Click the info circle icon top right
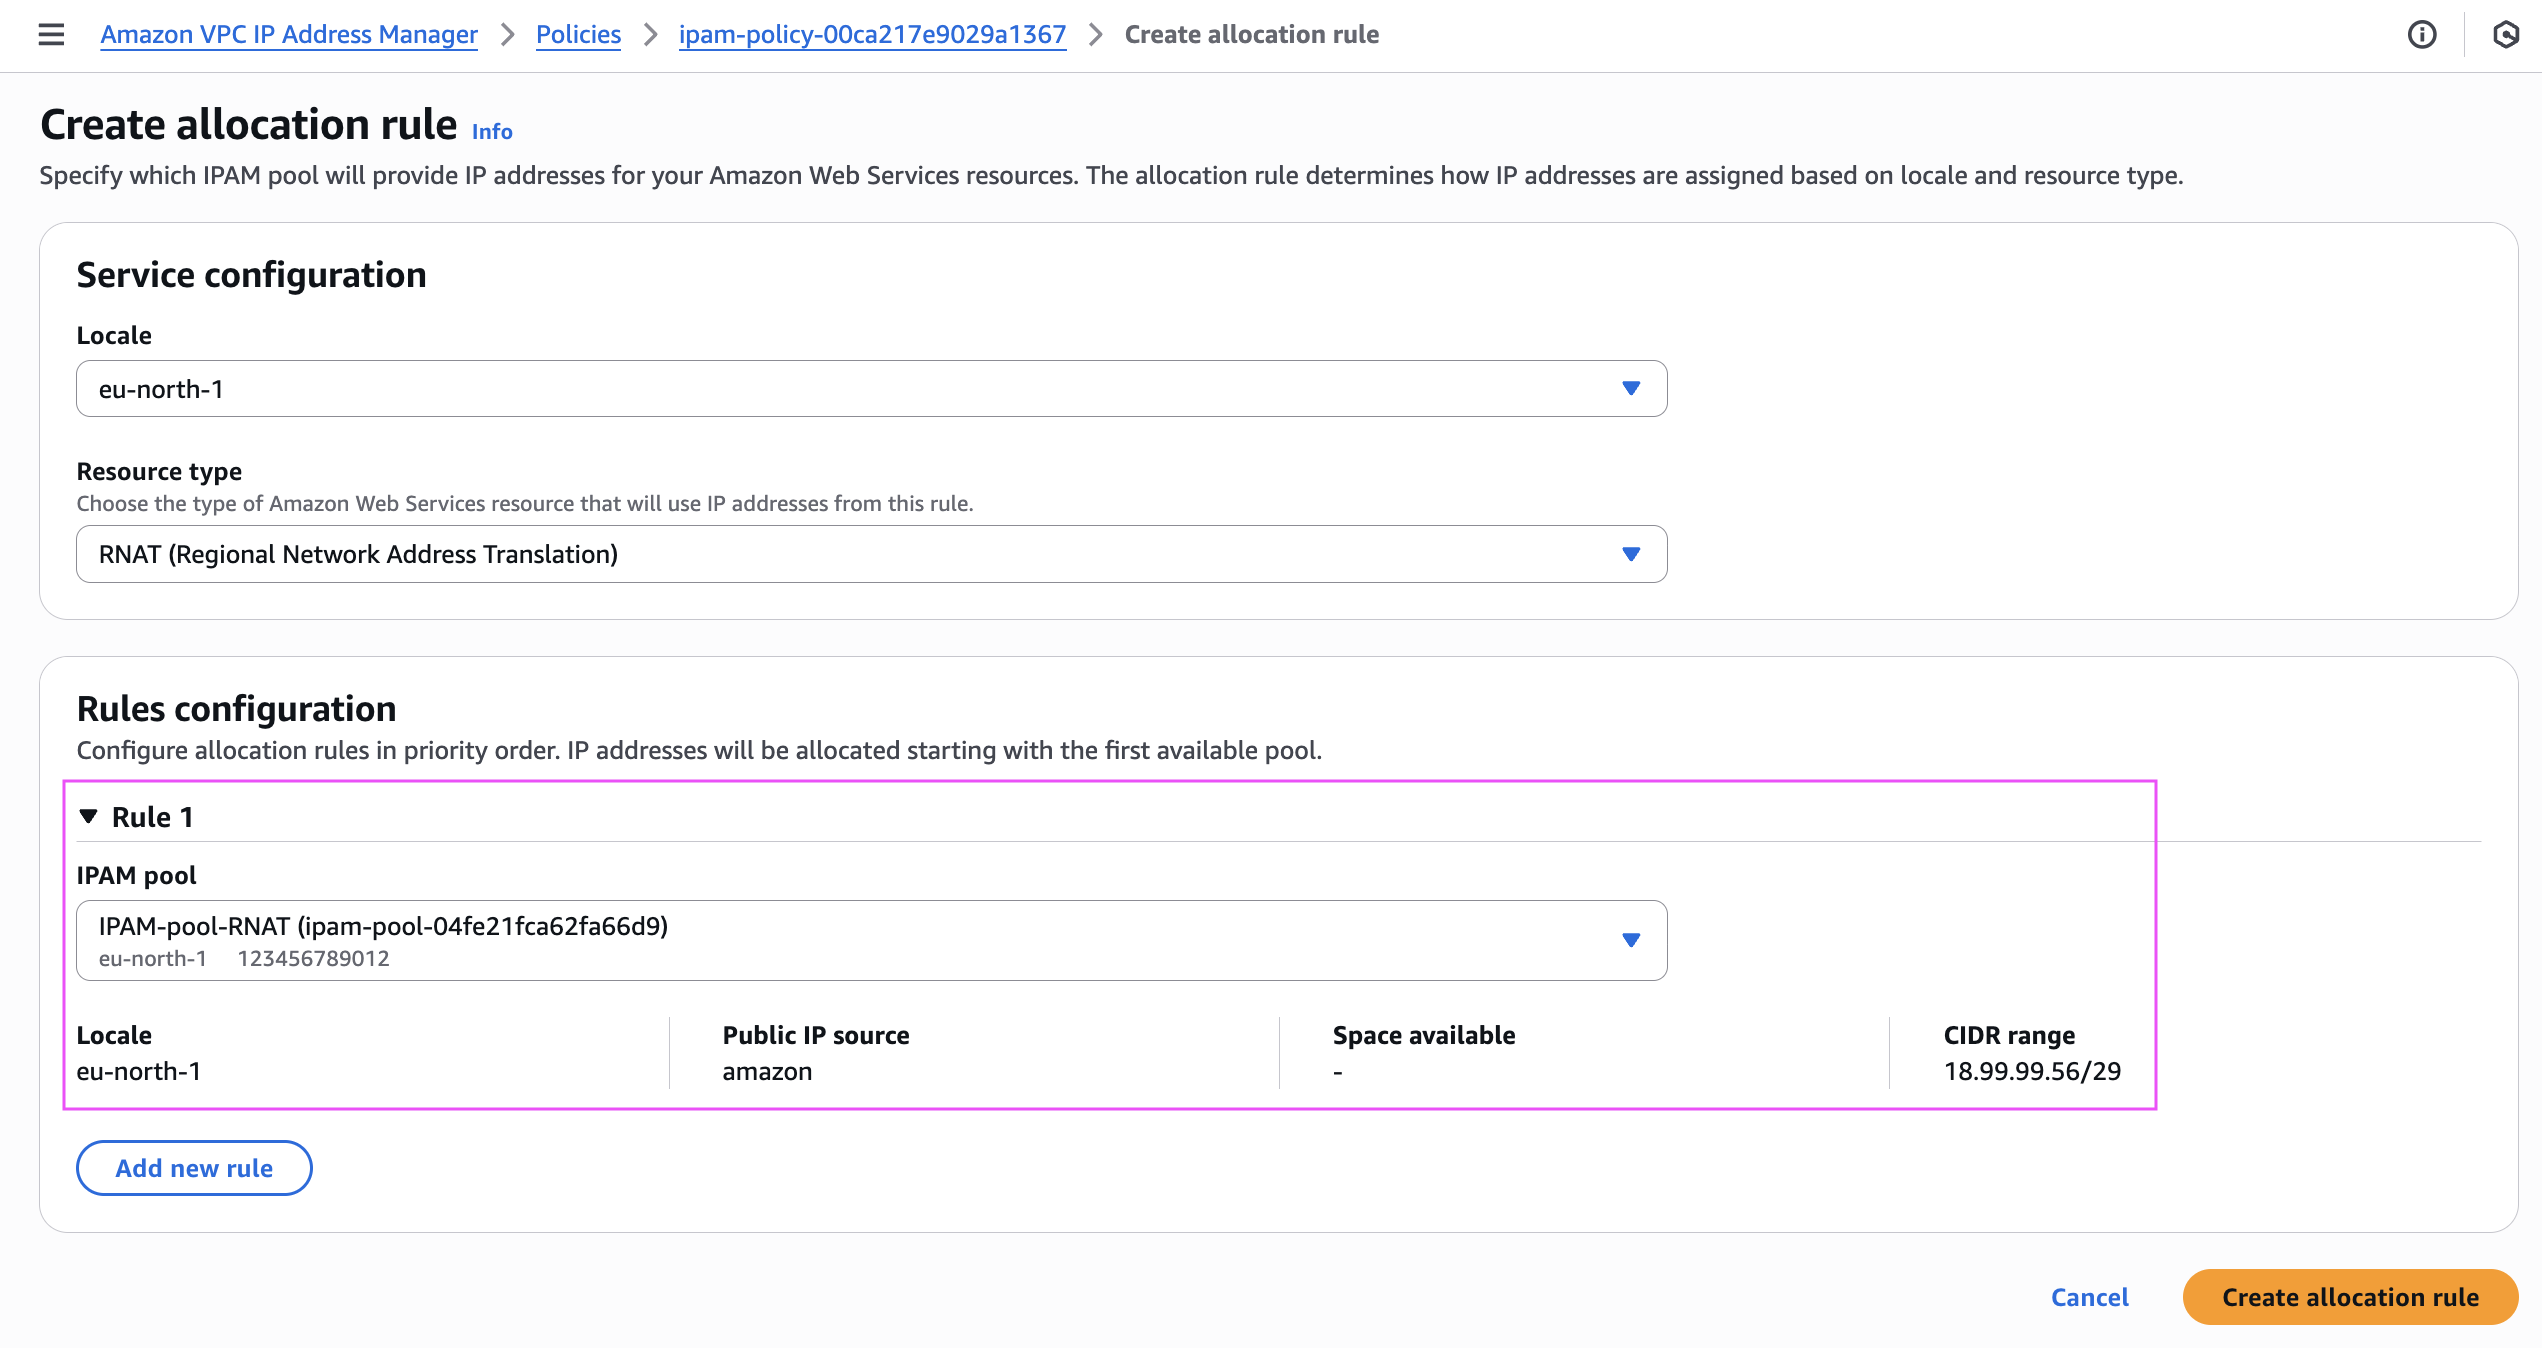 [x=2421, y=35]
